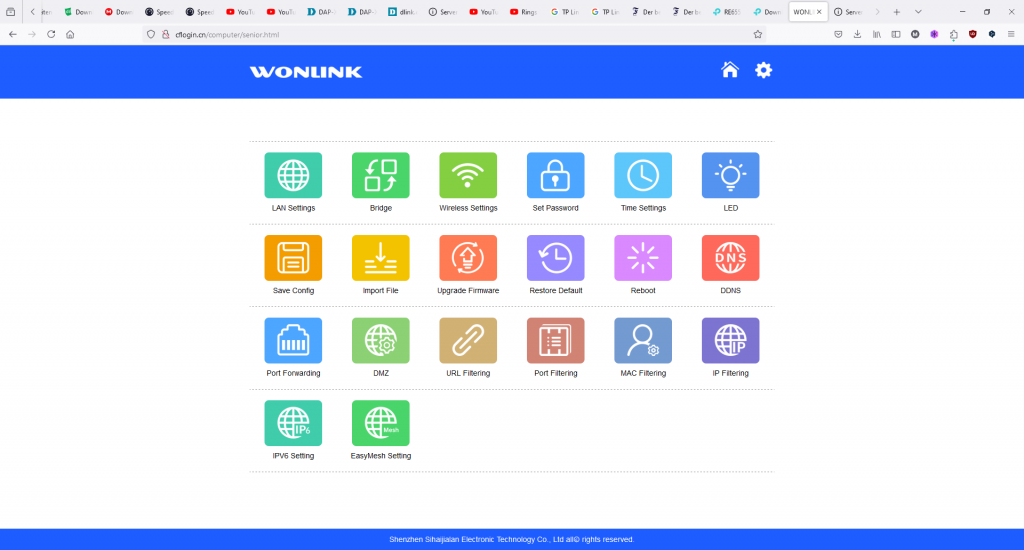Reload the page with the refresh button
This screenshot has height=550, width=1024.
51,34
